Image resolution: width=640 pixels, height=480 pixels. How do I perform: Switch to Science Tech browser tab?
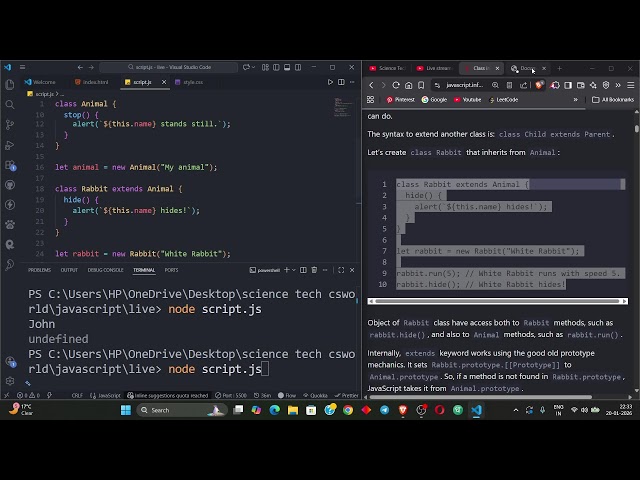pos(387,68)
